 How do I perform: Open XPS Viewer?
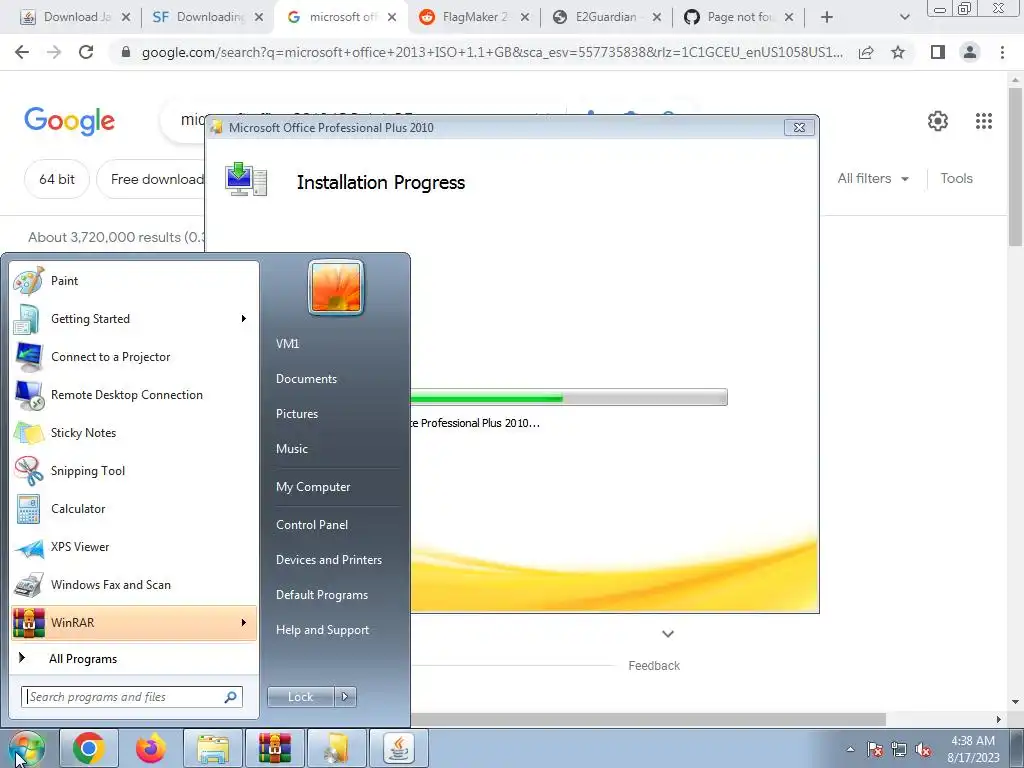[134, 547]
